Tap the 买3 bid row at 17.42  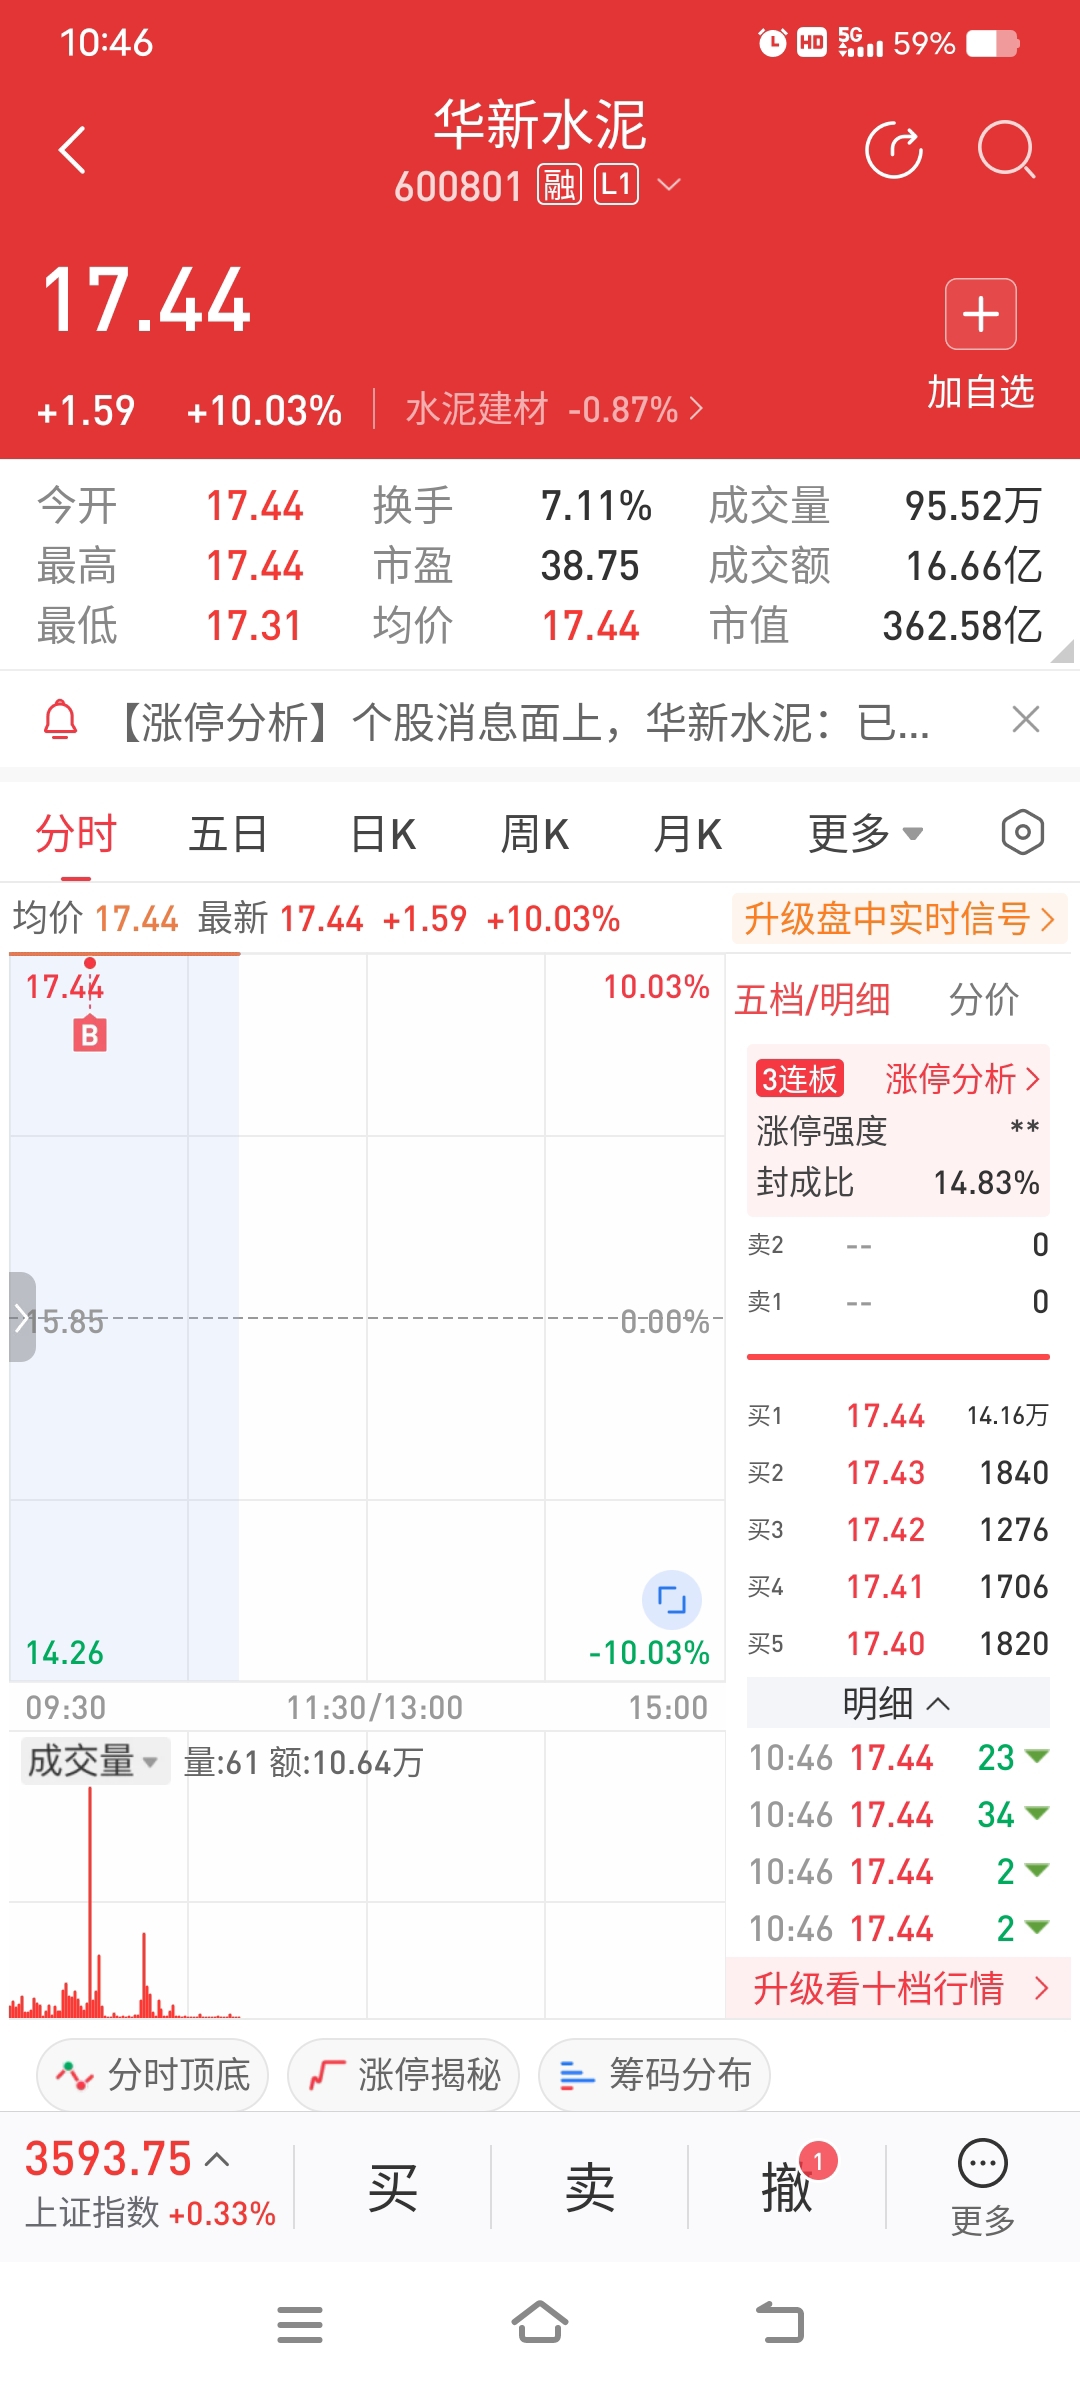(898, 1529)
